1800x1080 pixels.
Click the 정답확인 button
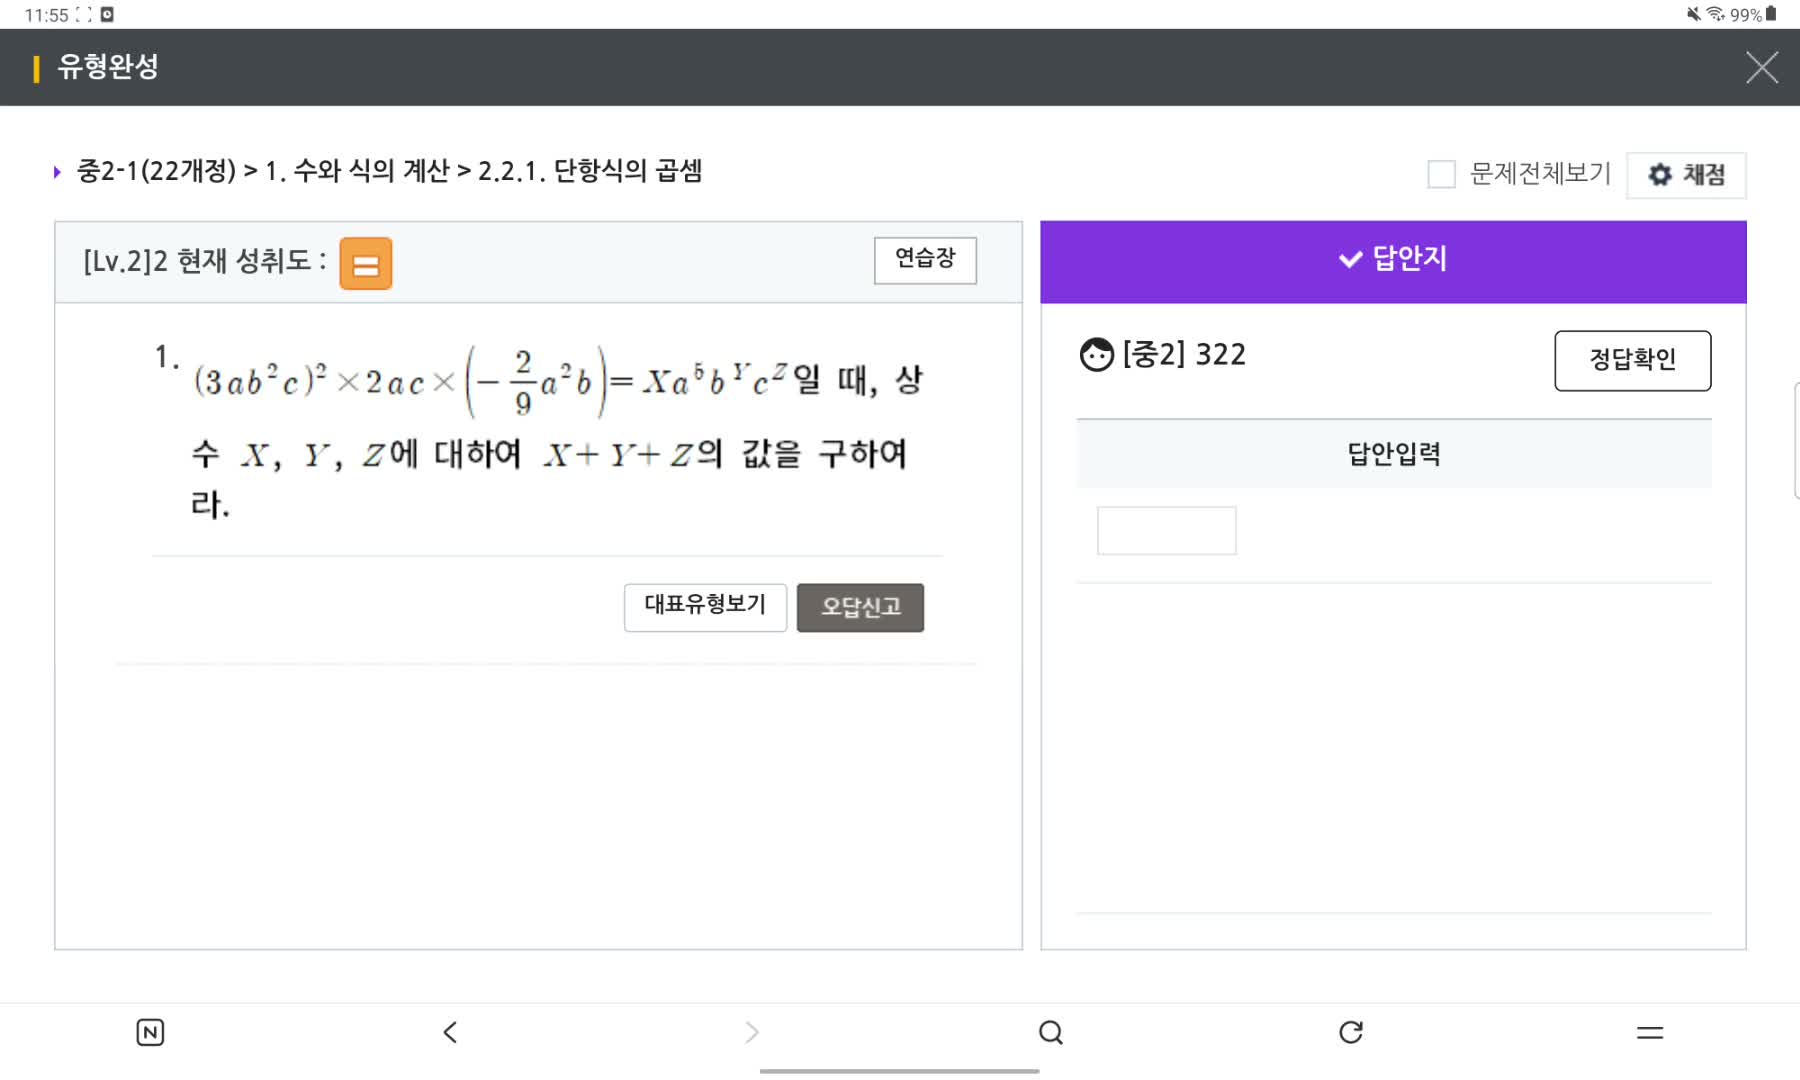(1632, 360)
